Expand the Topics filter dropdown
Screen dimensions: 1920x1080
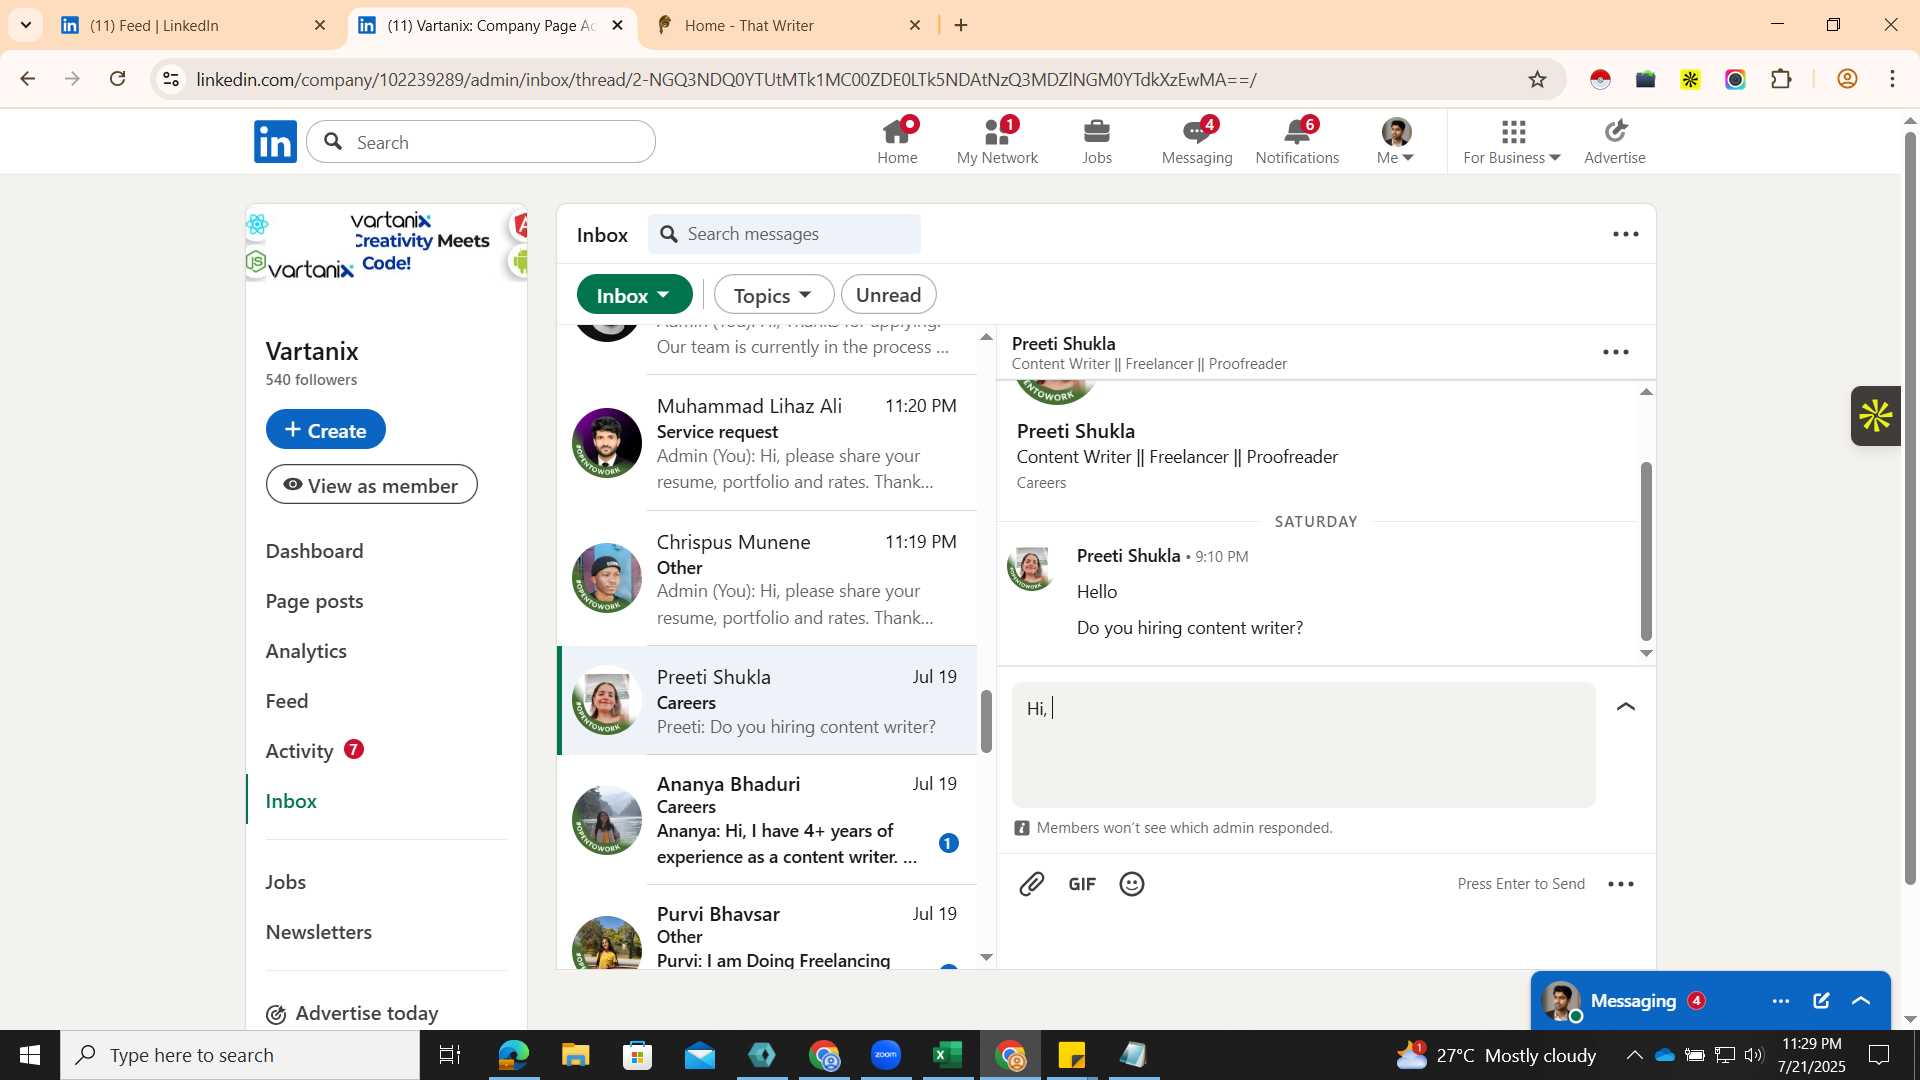(x=773, y=295)
